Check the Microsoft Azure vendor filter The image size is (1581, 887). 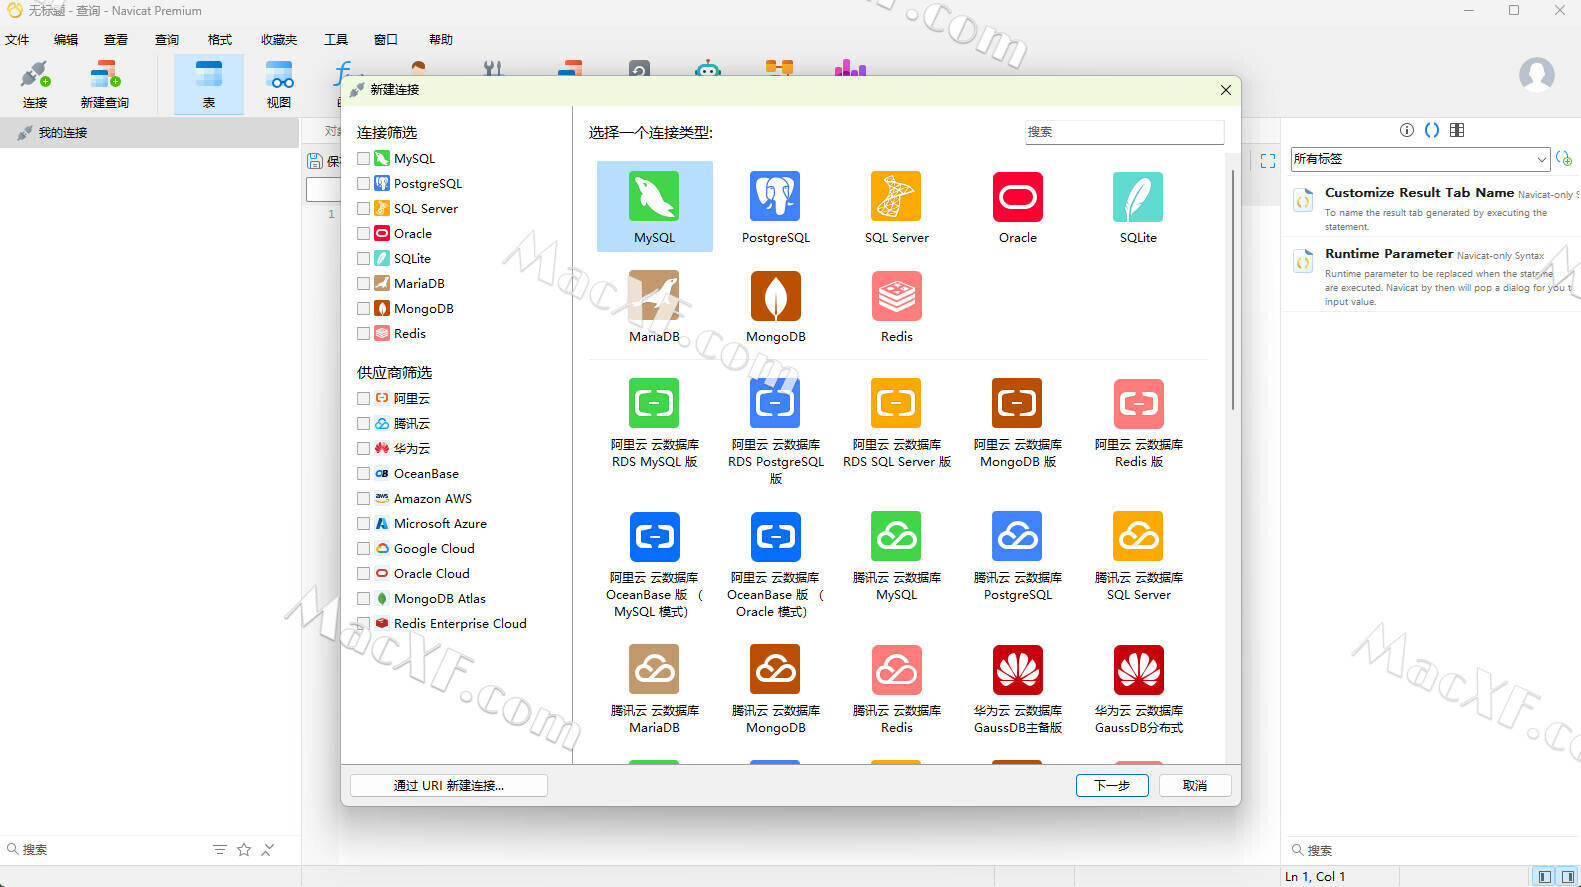[363, 523]
